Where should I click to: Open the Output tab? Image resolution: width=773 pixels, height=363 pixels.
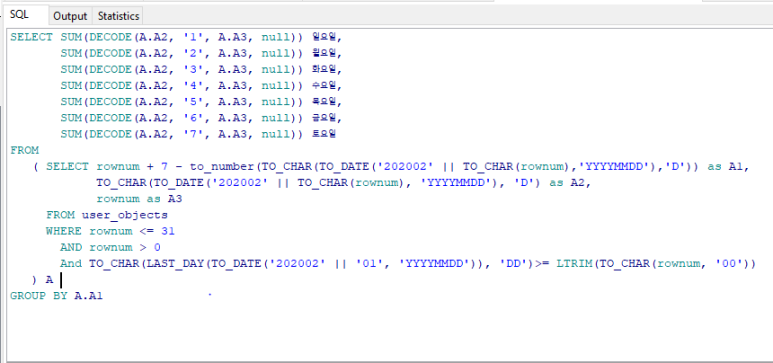coord(70,16)
